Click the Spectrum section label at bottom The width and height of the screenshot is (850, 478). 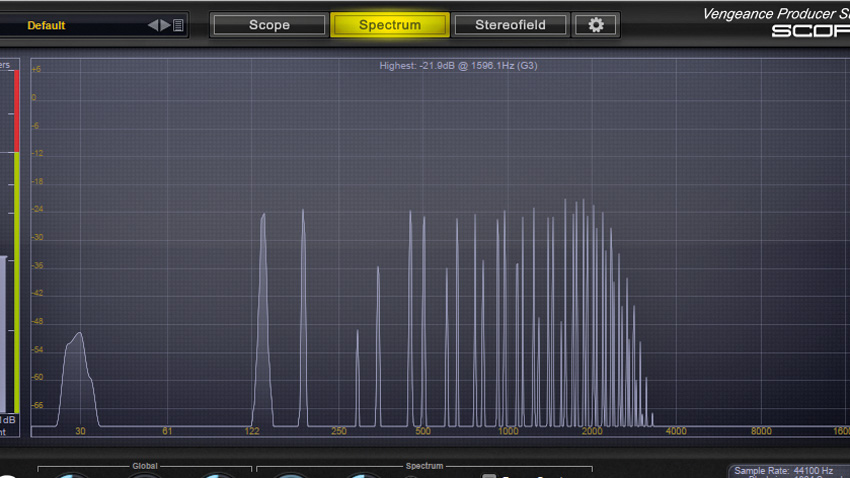click(424, 466)
